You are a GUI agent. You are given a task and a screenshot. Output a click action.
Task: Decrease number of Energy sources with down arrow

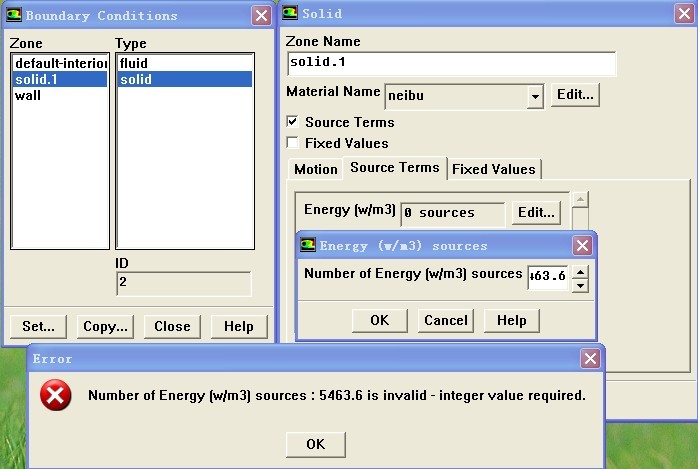coord(580,285)
